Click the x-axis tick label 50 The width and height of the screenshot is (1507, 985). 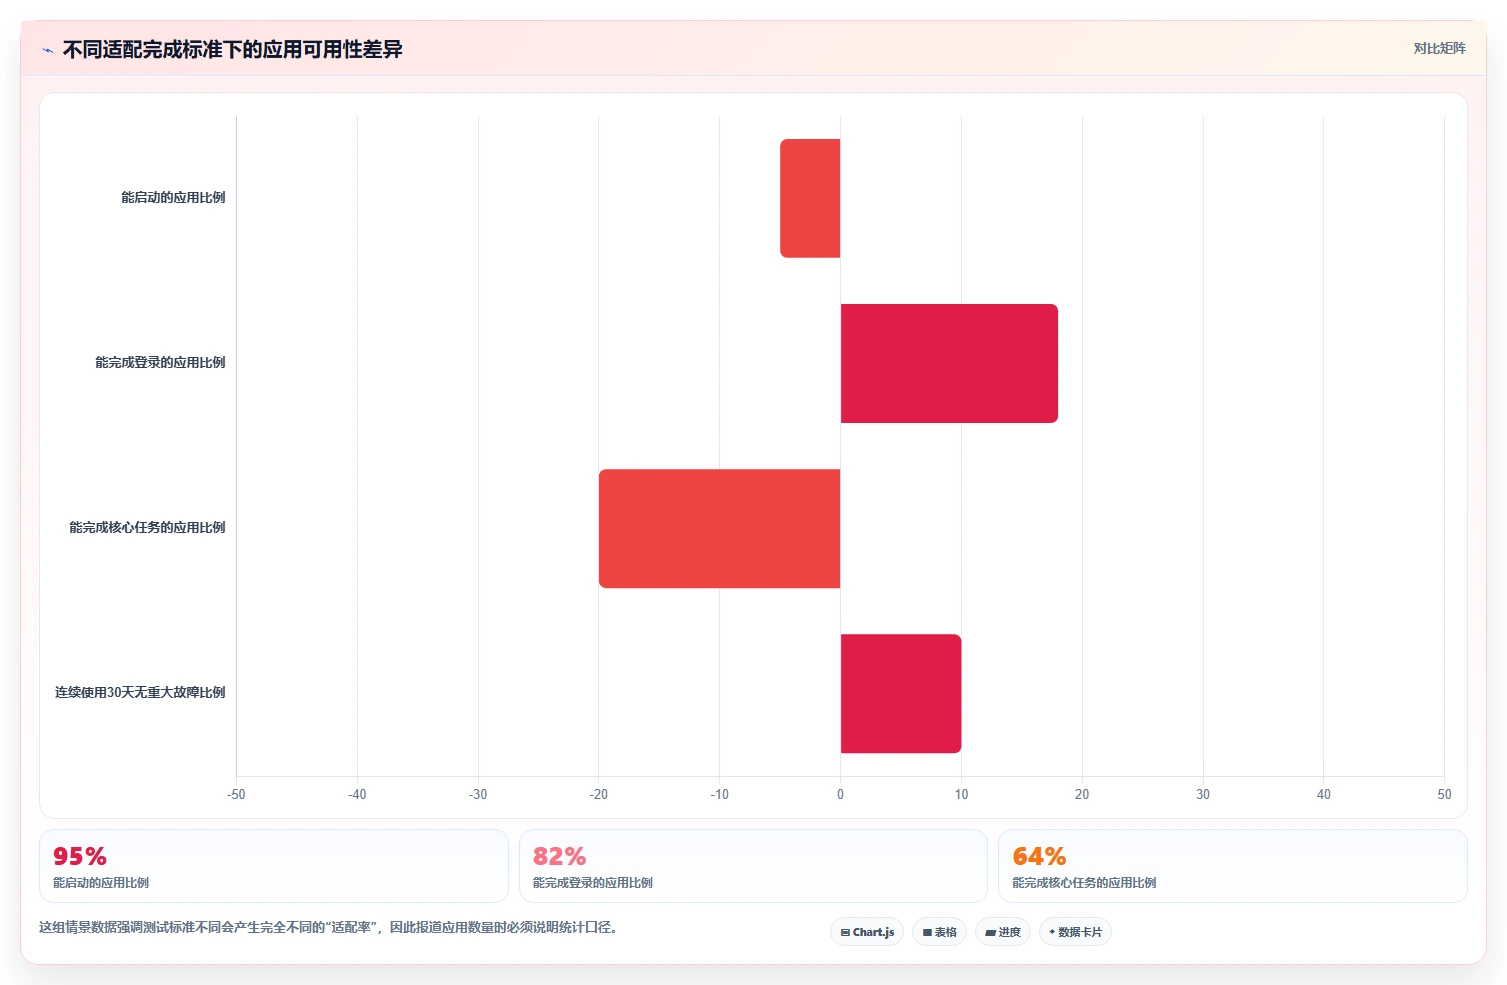1444,795
